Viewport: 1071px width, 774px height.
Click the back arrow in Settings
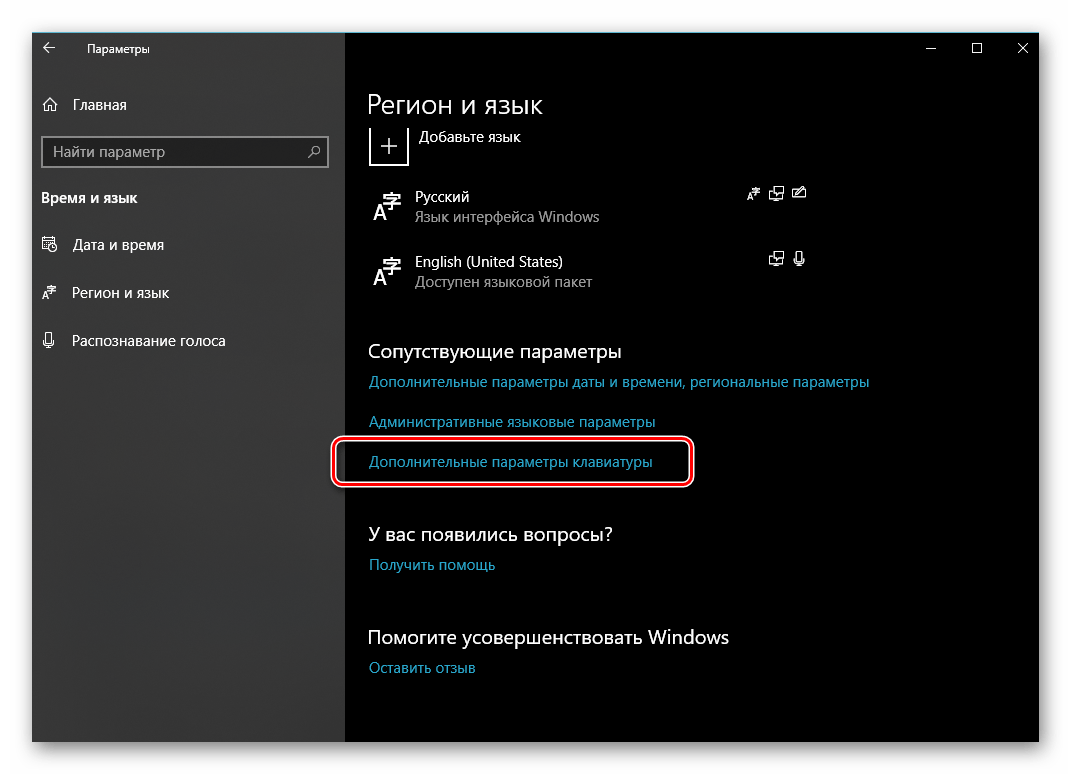click(x=49, y=48)
